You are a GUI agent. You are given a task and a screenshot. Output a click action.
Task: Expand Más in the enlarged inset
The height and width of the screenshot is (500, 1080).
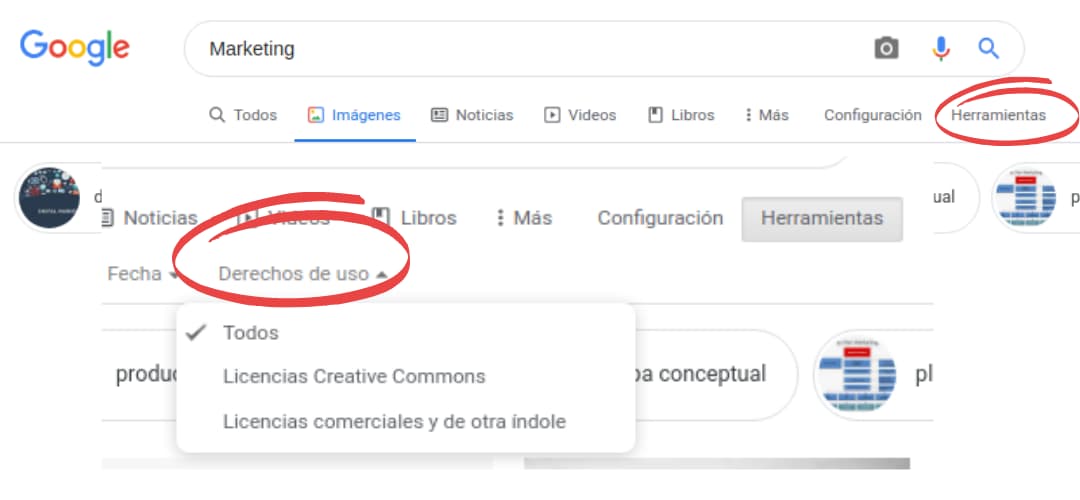point(524,218)
